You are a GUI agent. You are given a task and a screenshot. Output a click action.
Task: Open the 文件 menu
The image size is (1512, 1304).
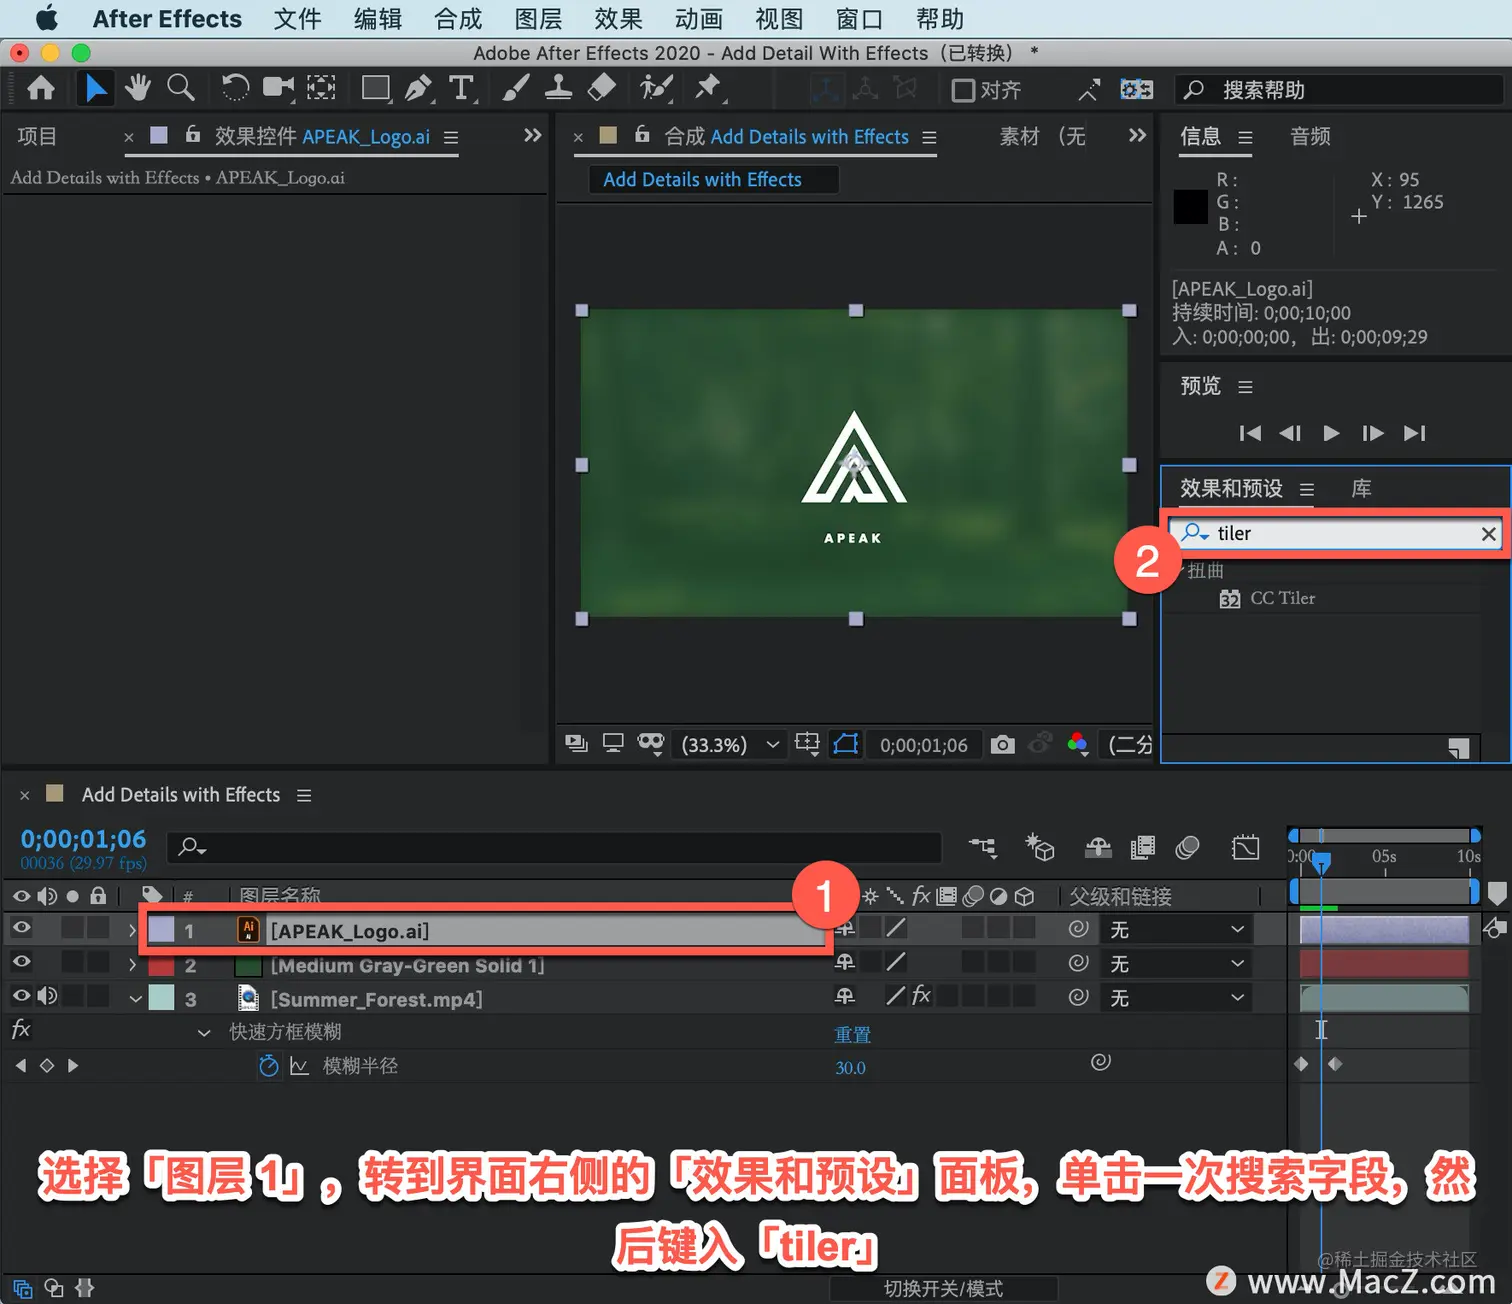pos(298,19)
